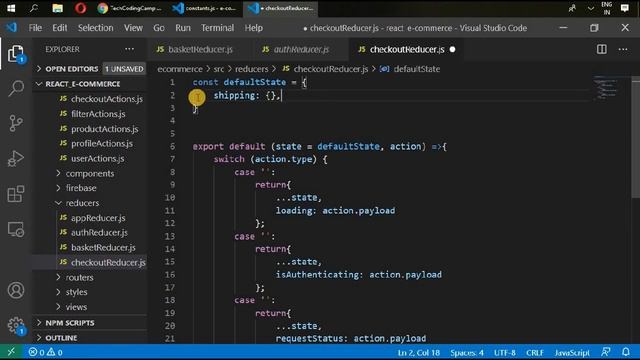Open File Explorer from taskbar
640x360 pixels.
(58, 8)
